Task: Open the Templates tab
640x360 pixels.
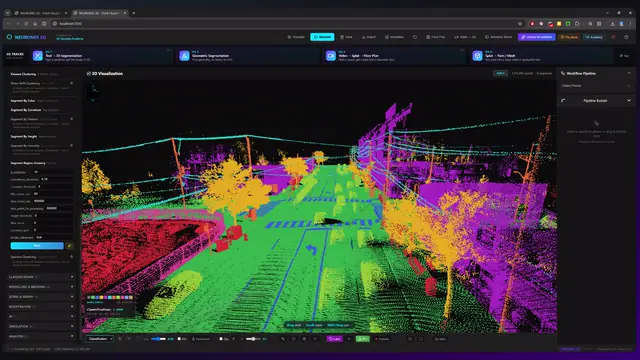Action: [x=395, y=37]
